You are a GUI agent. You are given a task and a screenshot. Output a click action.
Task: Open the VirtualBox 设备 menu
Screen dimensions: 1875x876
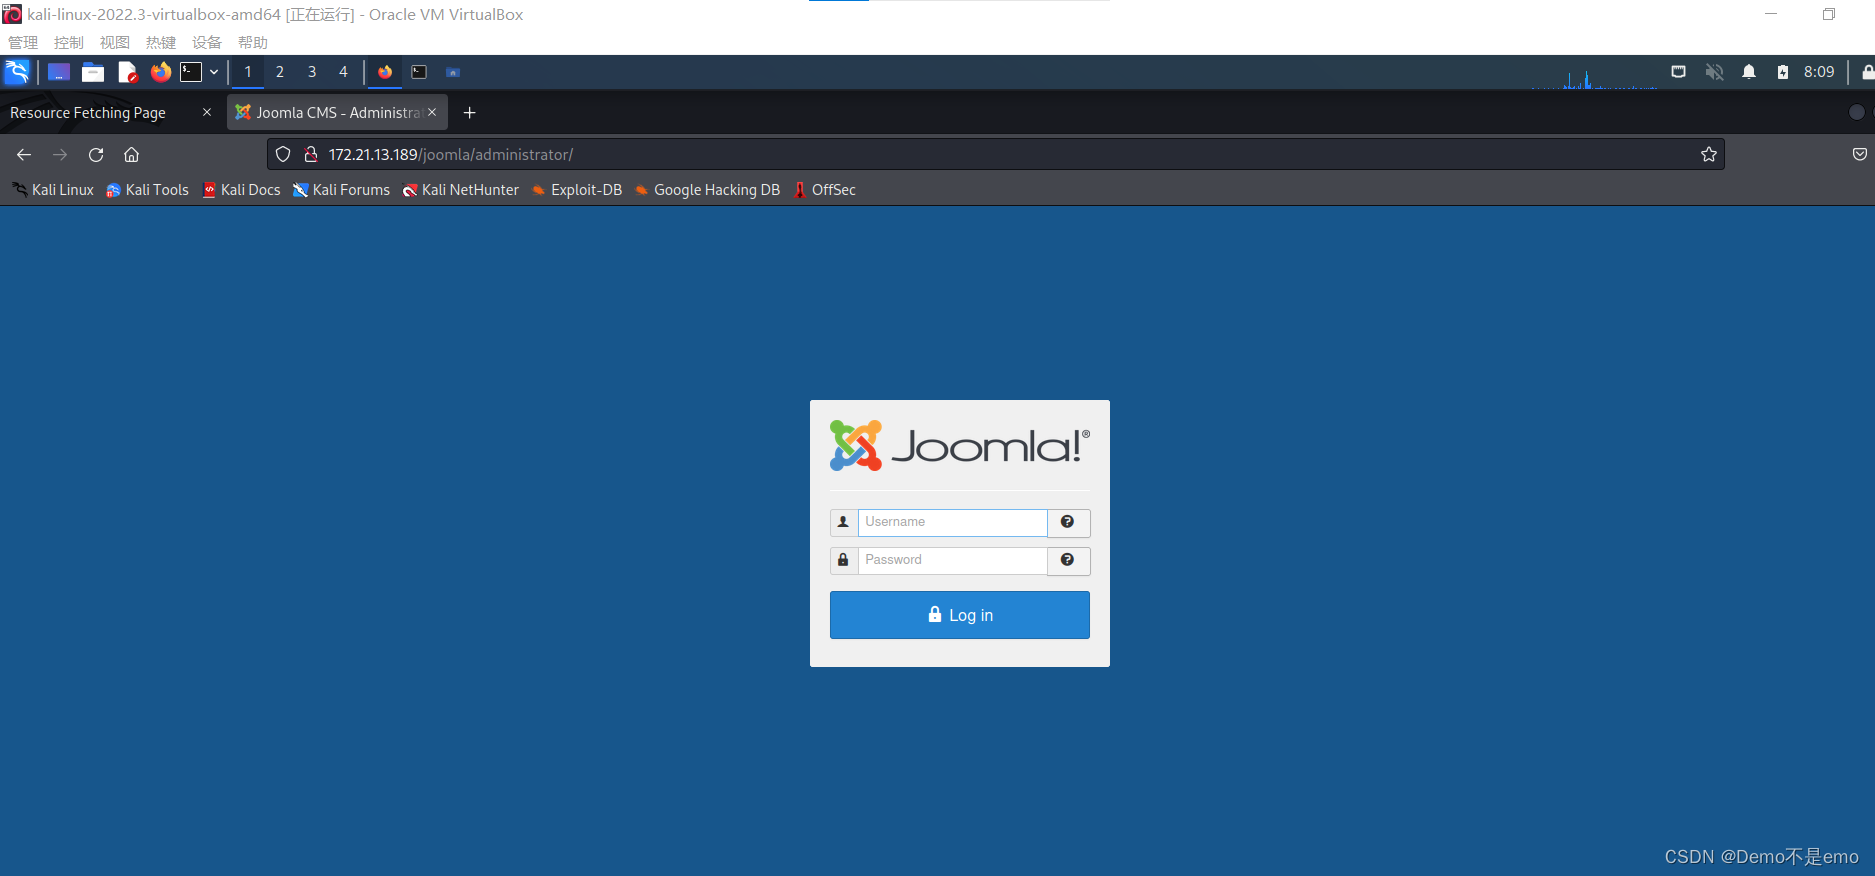click(207, 42)
